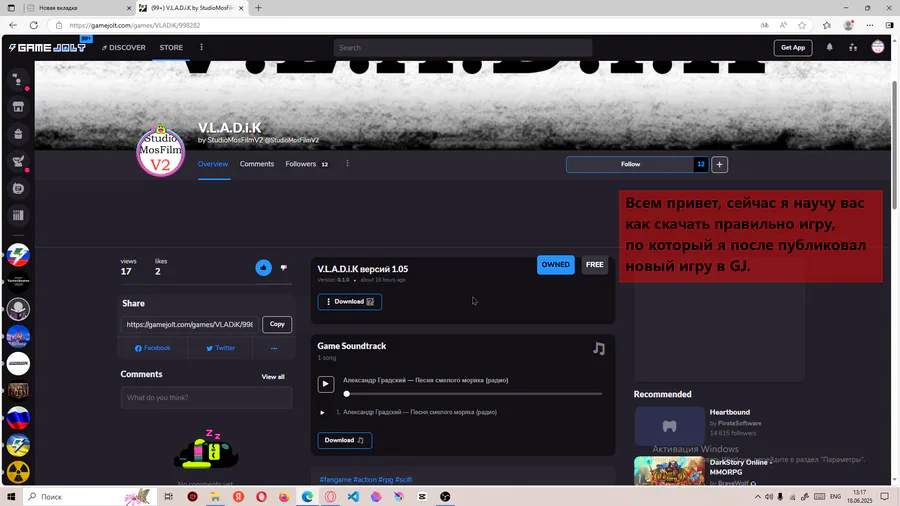Open Visual Studio Code from taskbar
Screen dimensions: 900x506
[x=353, y=497]
